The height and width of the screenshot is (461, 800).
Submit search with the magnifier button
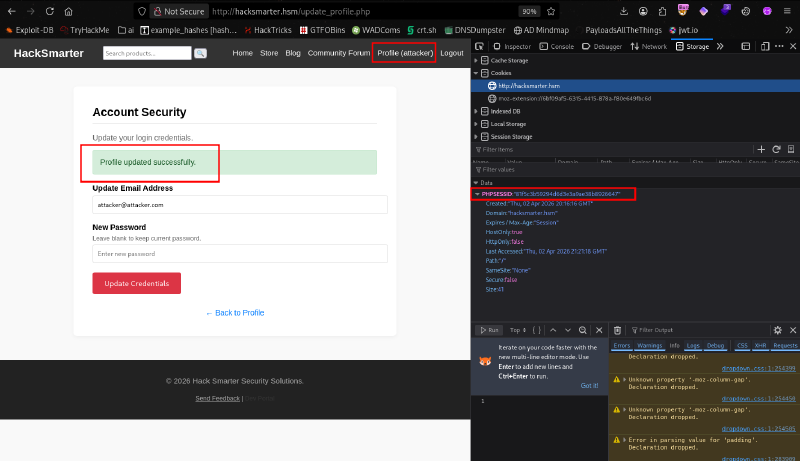pos(201,53)
